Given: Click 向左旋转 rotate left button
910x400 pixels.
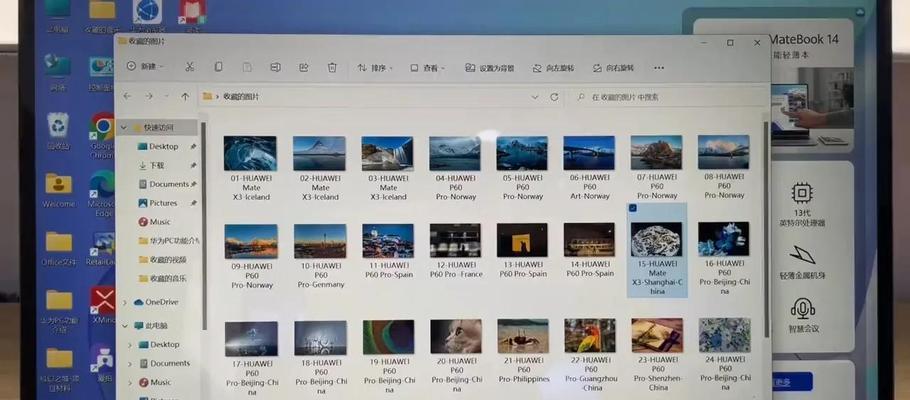Looking at the screenshot, I should pos(553,68).
